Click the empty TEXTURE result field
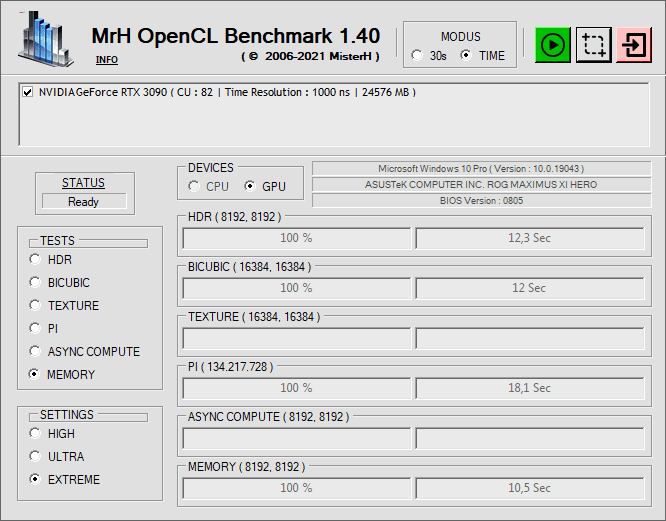This screenshot has width=666, height=521. click(530, 338)
